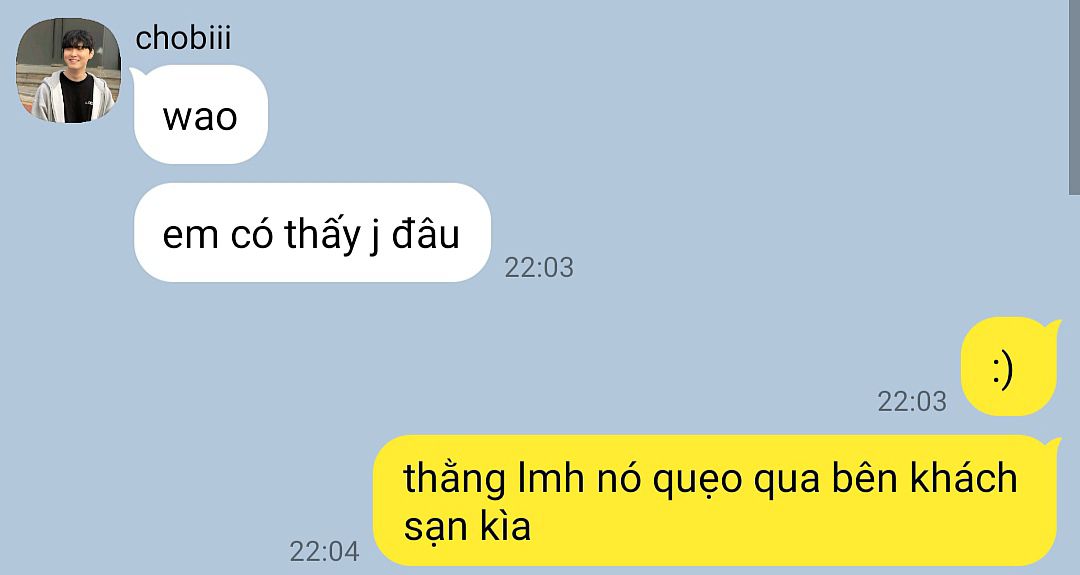Image resolution: width=1080 pixels, height=575 pixels.
Task: Click the word "thằng" in the yellow message
Action: [455, 479]
